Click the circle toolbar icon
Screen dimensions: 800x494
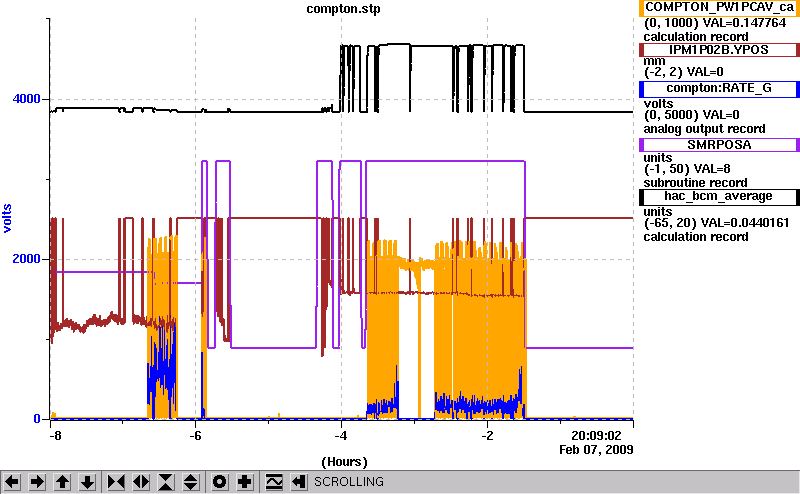click(219, 482)
